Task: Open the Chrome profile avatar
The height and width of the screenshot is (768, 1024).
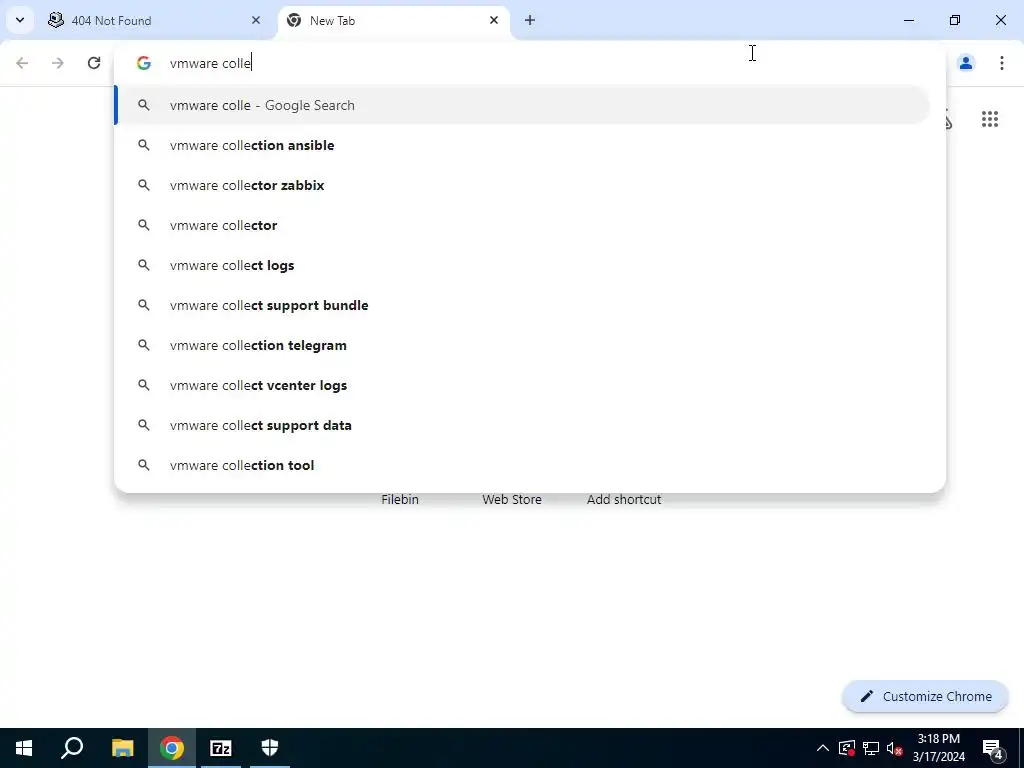Action: (x=966, y=63)
